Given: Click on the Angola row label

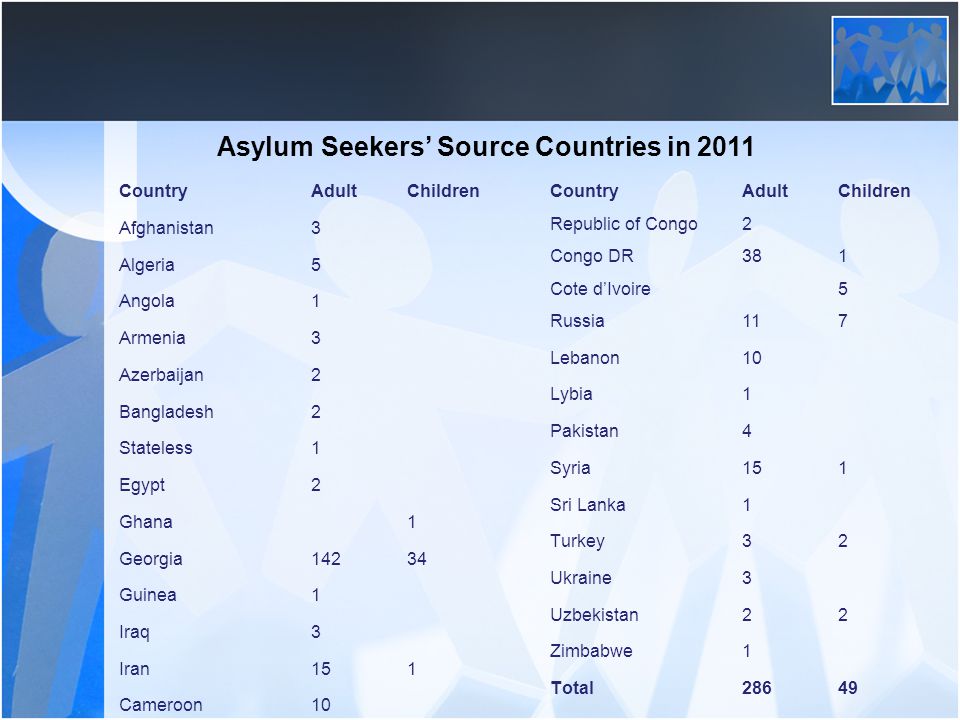Looking at the screenshot, I should click(x=147, y=301).
